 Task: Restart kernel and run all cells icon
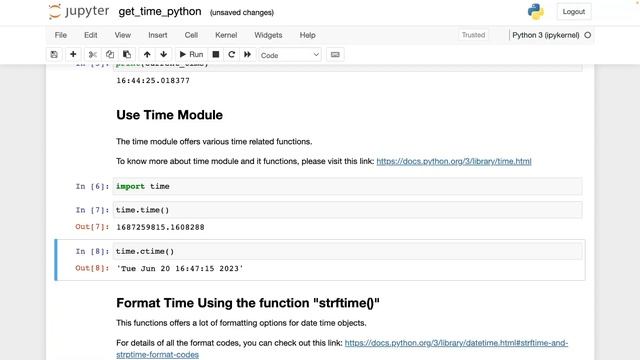[x=247, y=55]
